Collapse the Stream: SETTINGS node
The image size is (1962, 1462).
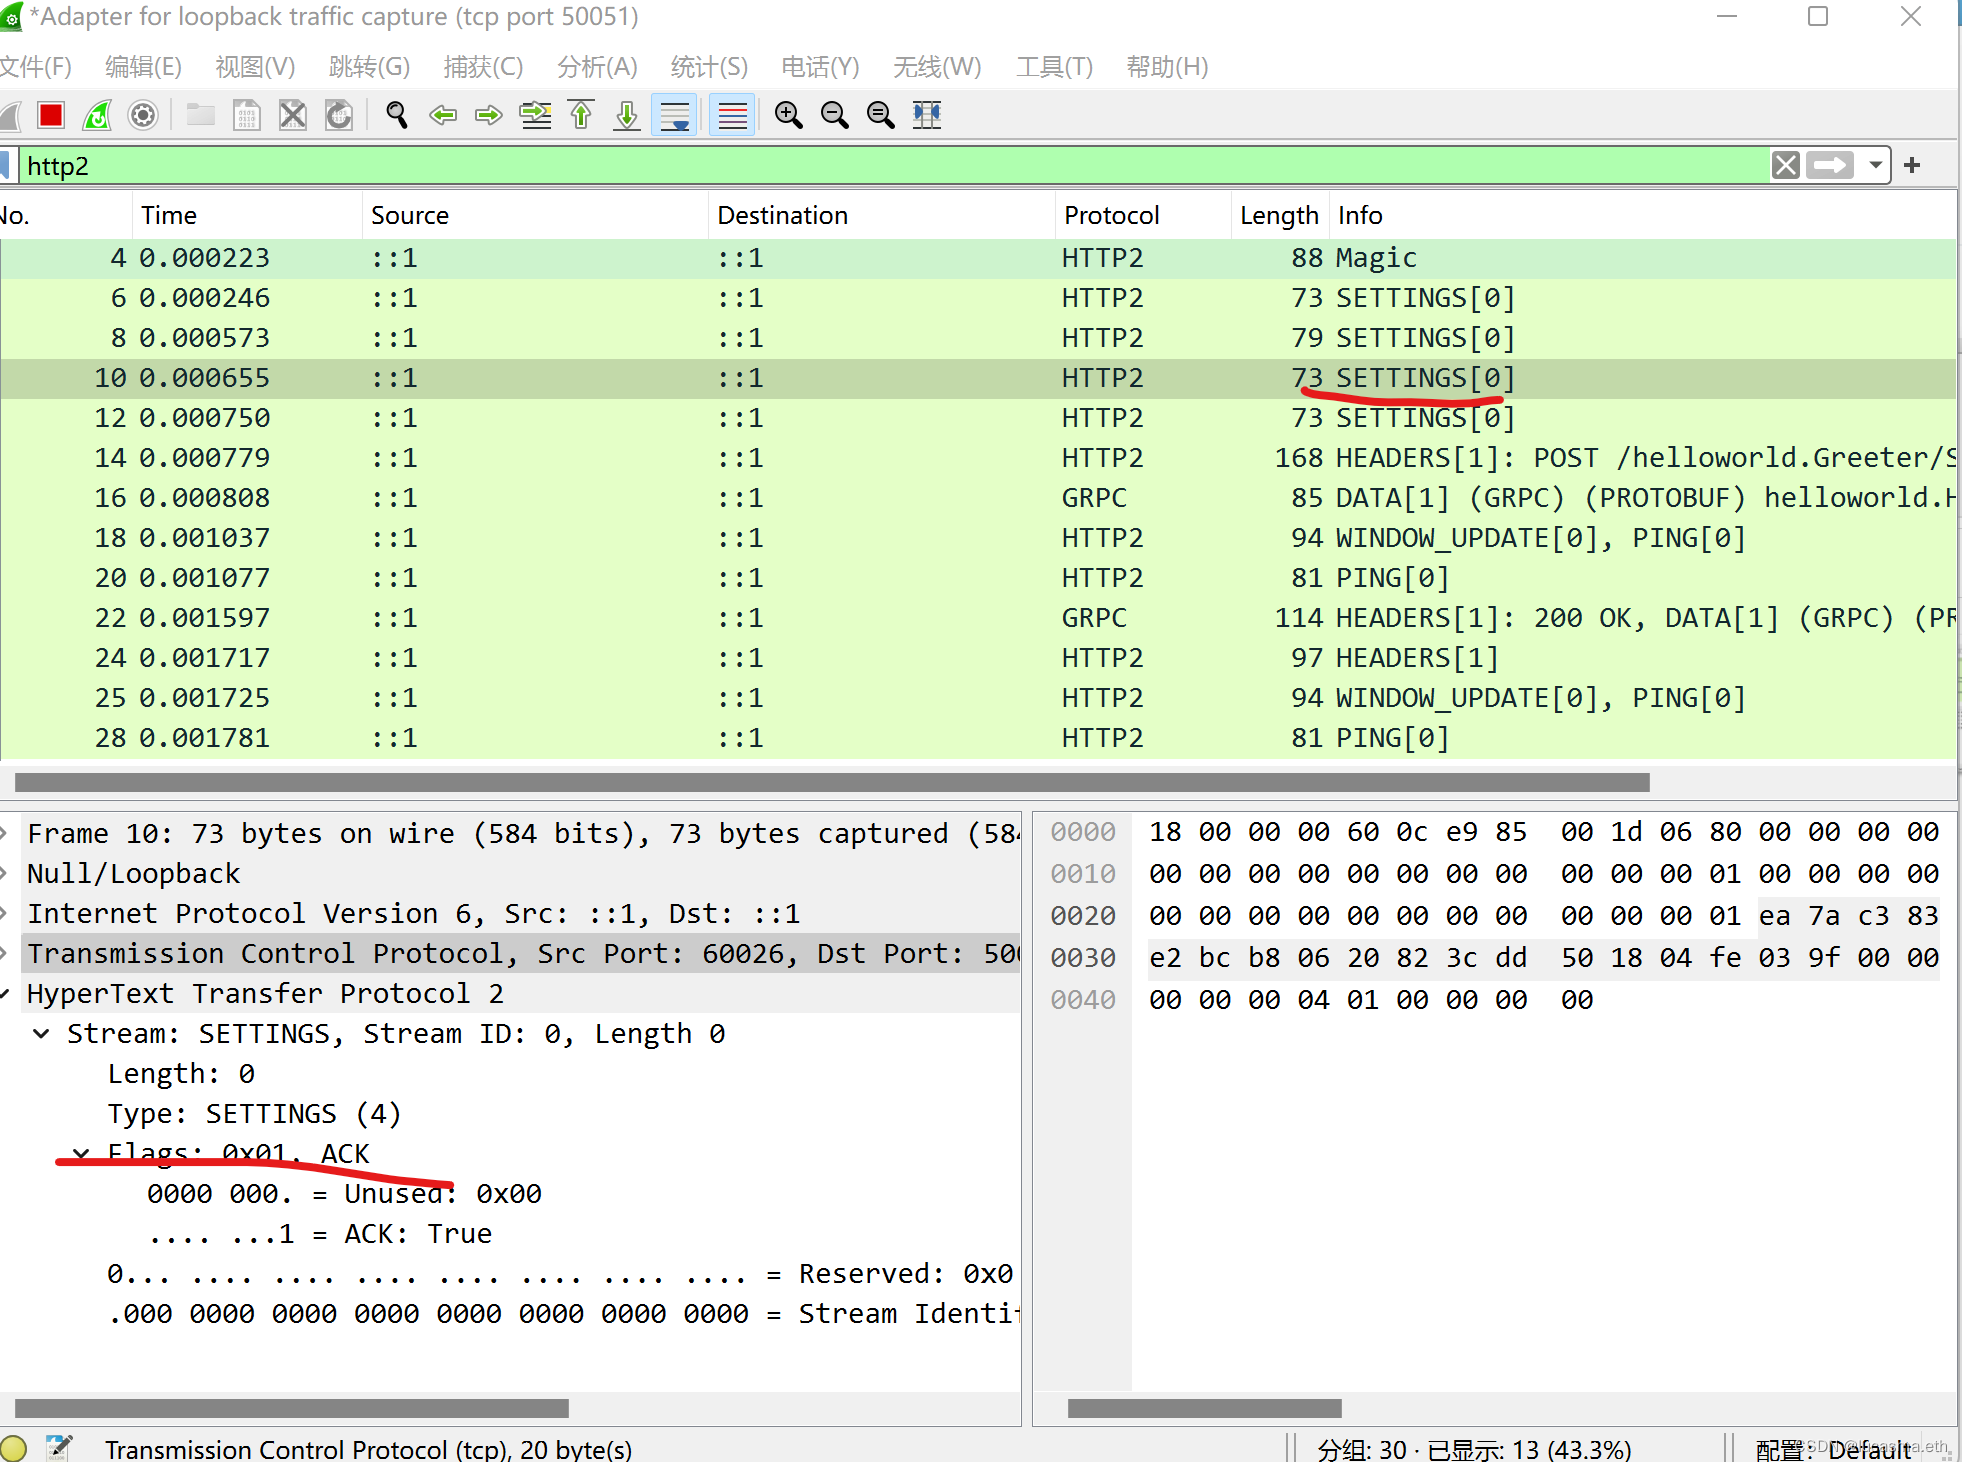(41, 1033)
